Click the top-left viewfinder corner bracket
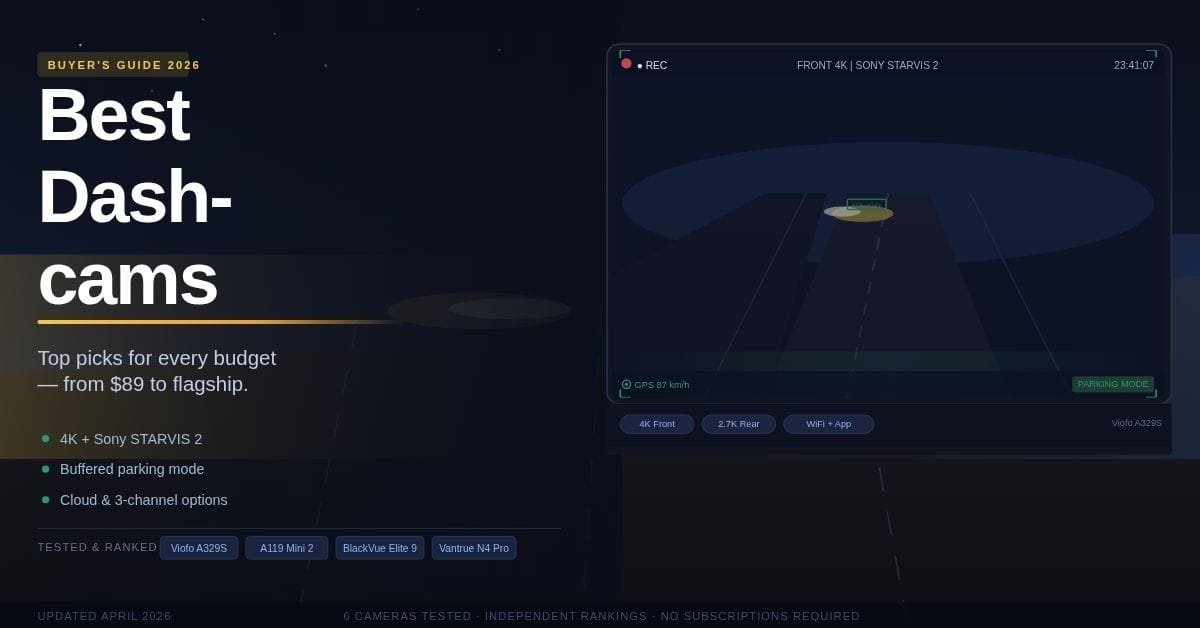The width and height of the screenshot is (1200, 628). click(624, 54)
